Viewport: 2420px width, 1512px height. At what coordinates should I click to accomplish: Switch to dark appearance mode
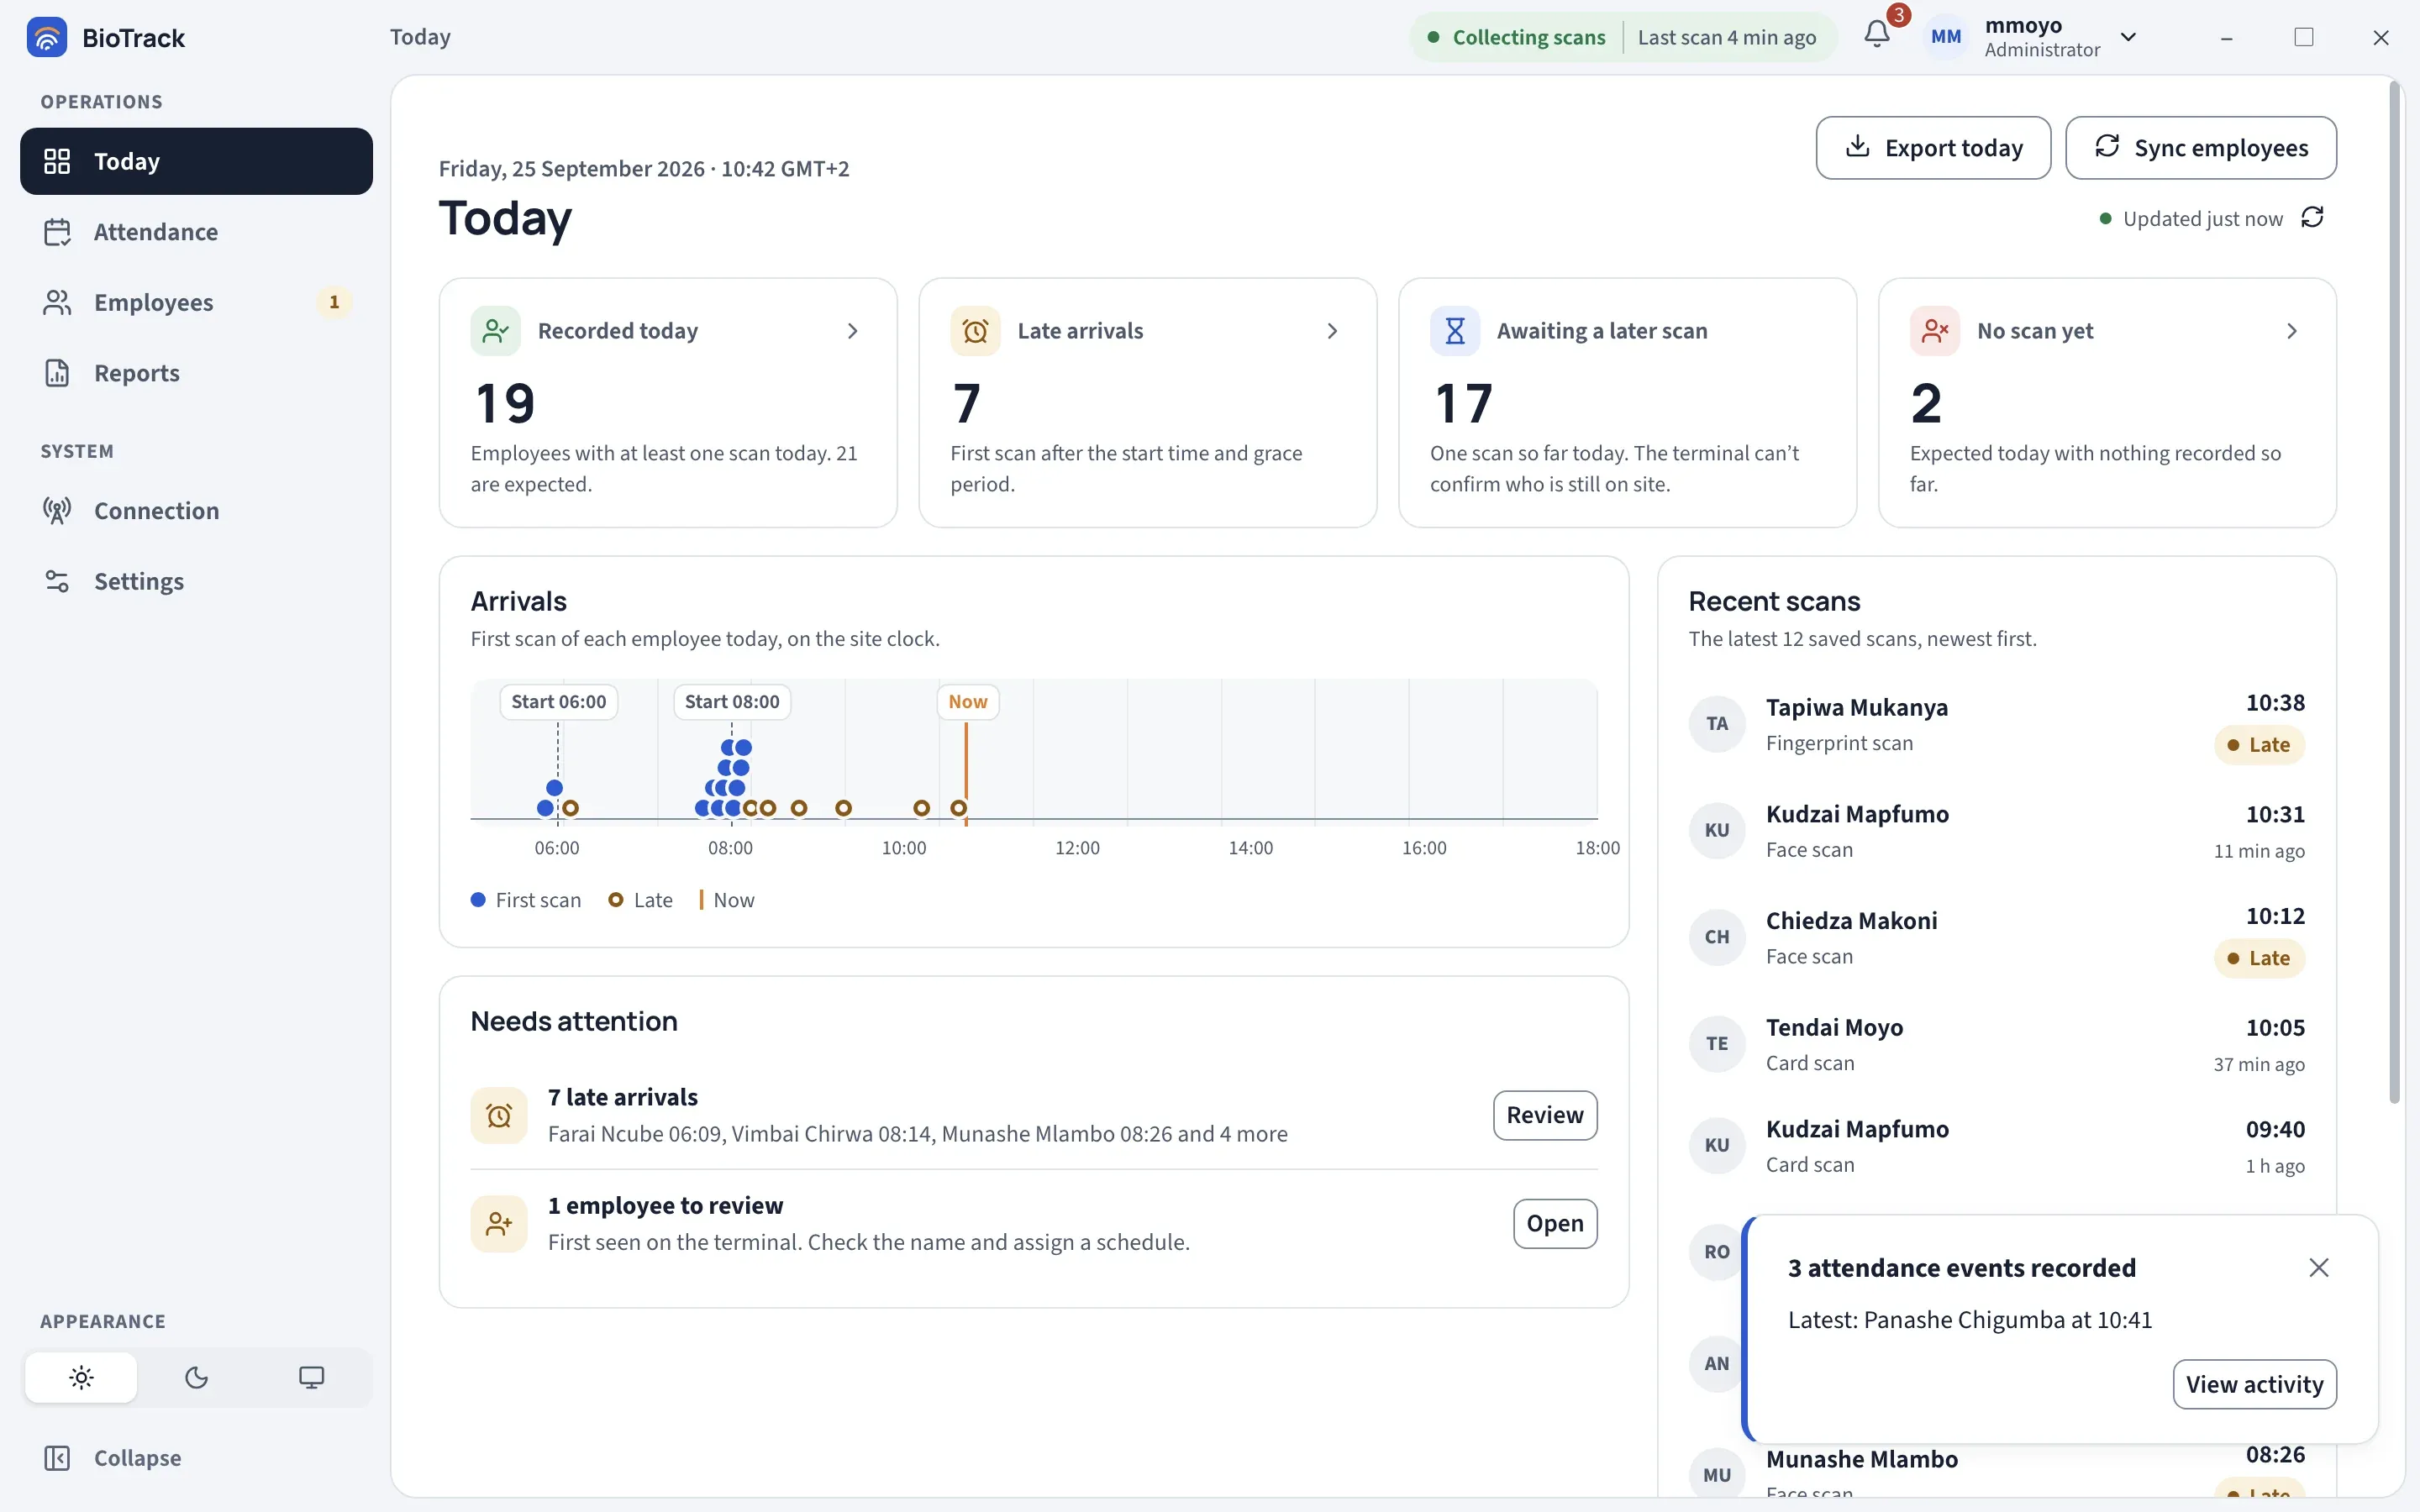pyautogui.click(x=197, y=1378)
